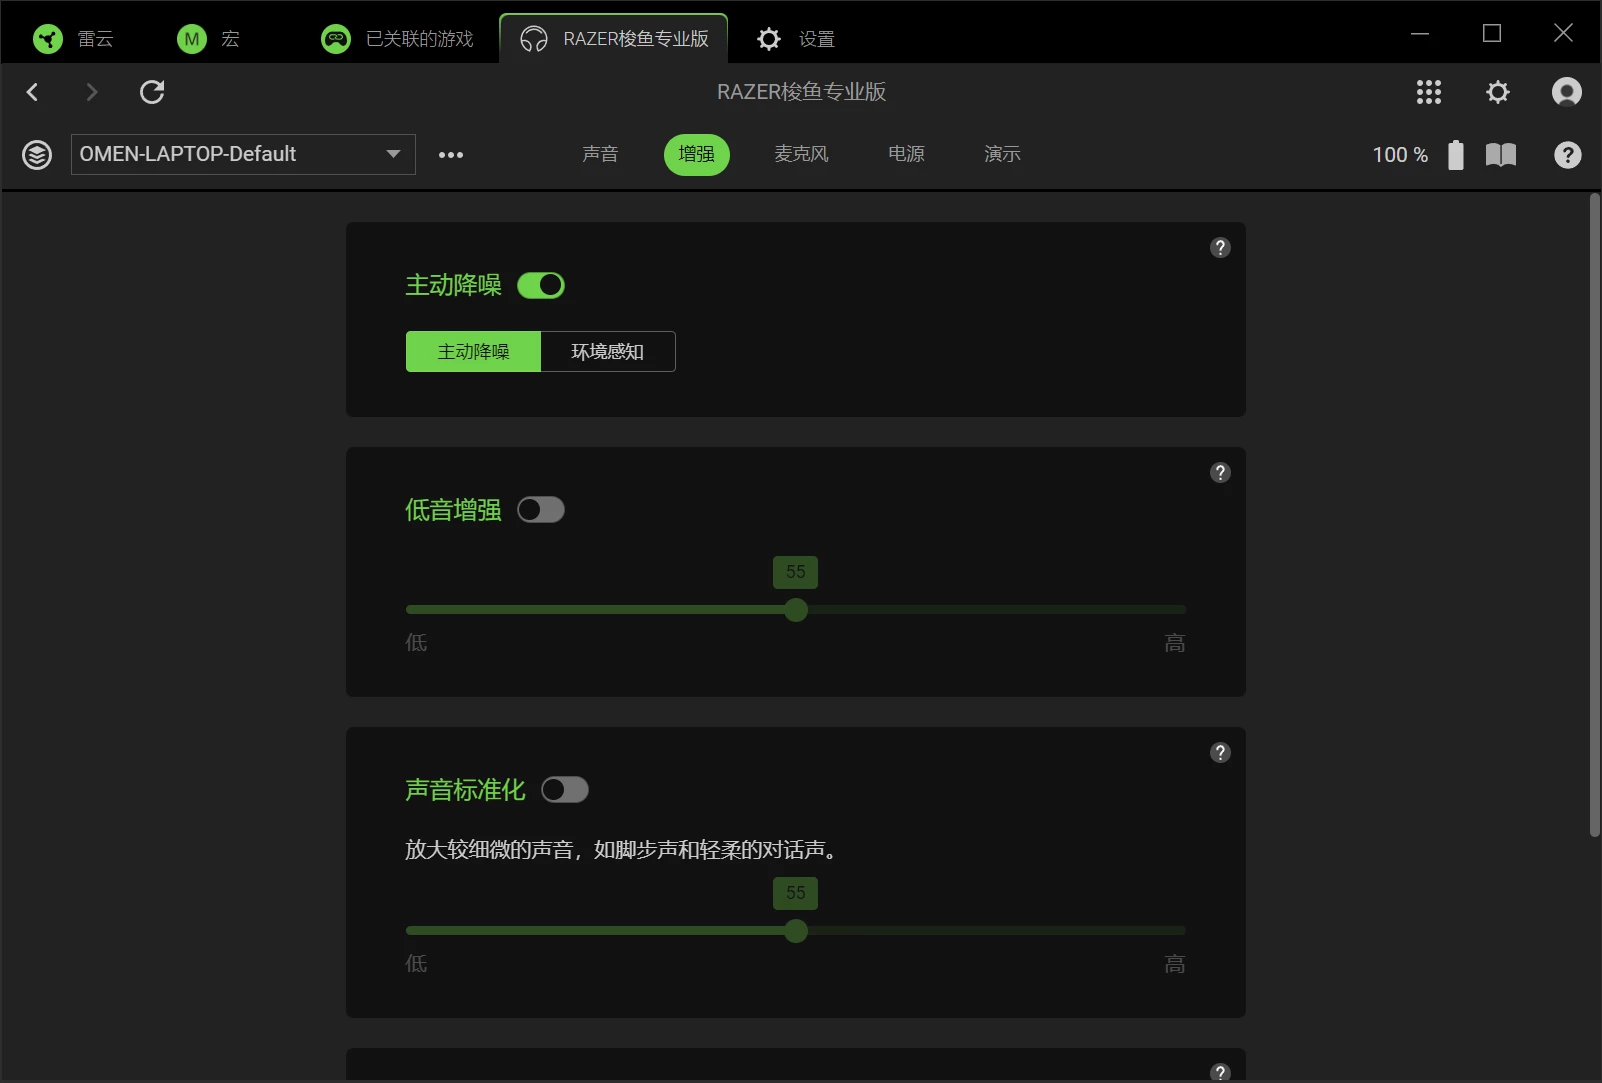Switch to the 麦克风 tab
This screenshot has width=1602, height=1083.
coord(801,154)
